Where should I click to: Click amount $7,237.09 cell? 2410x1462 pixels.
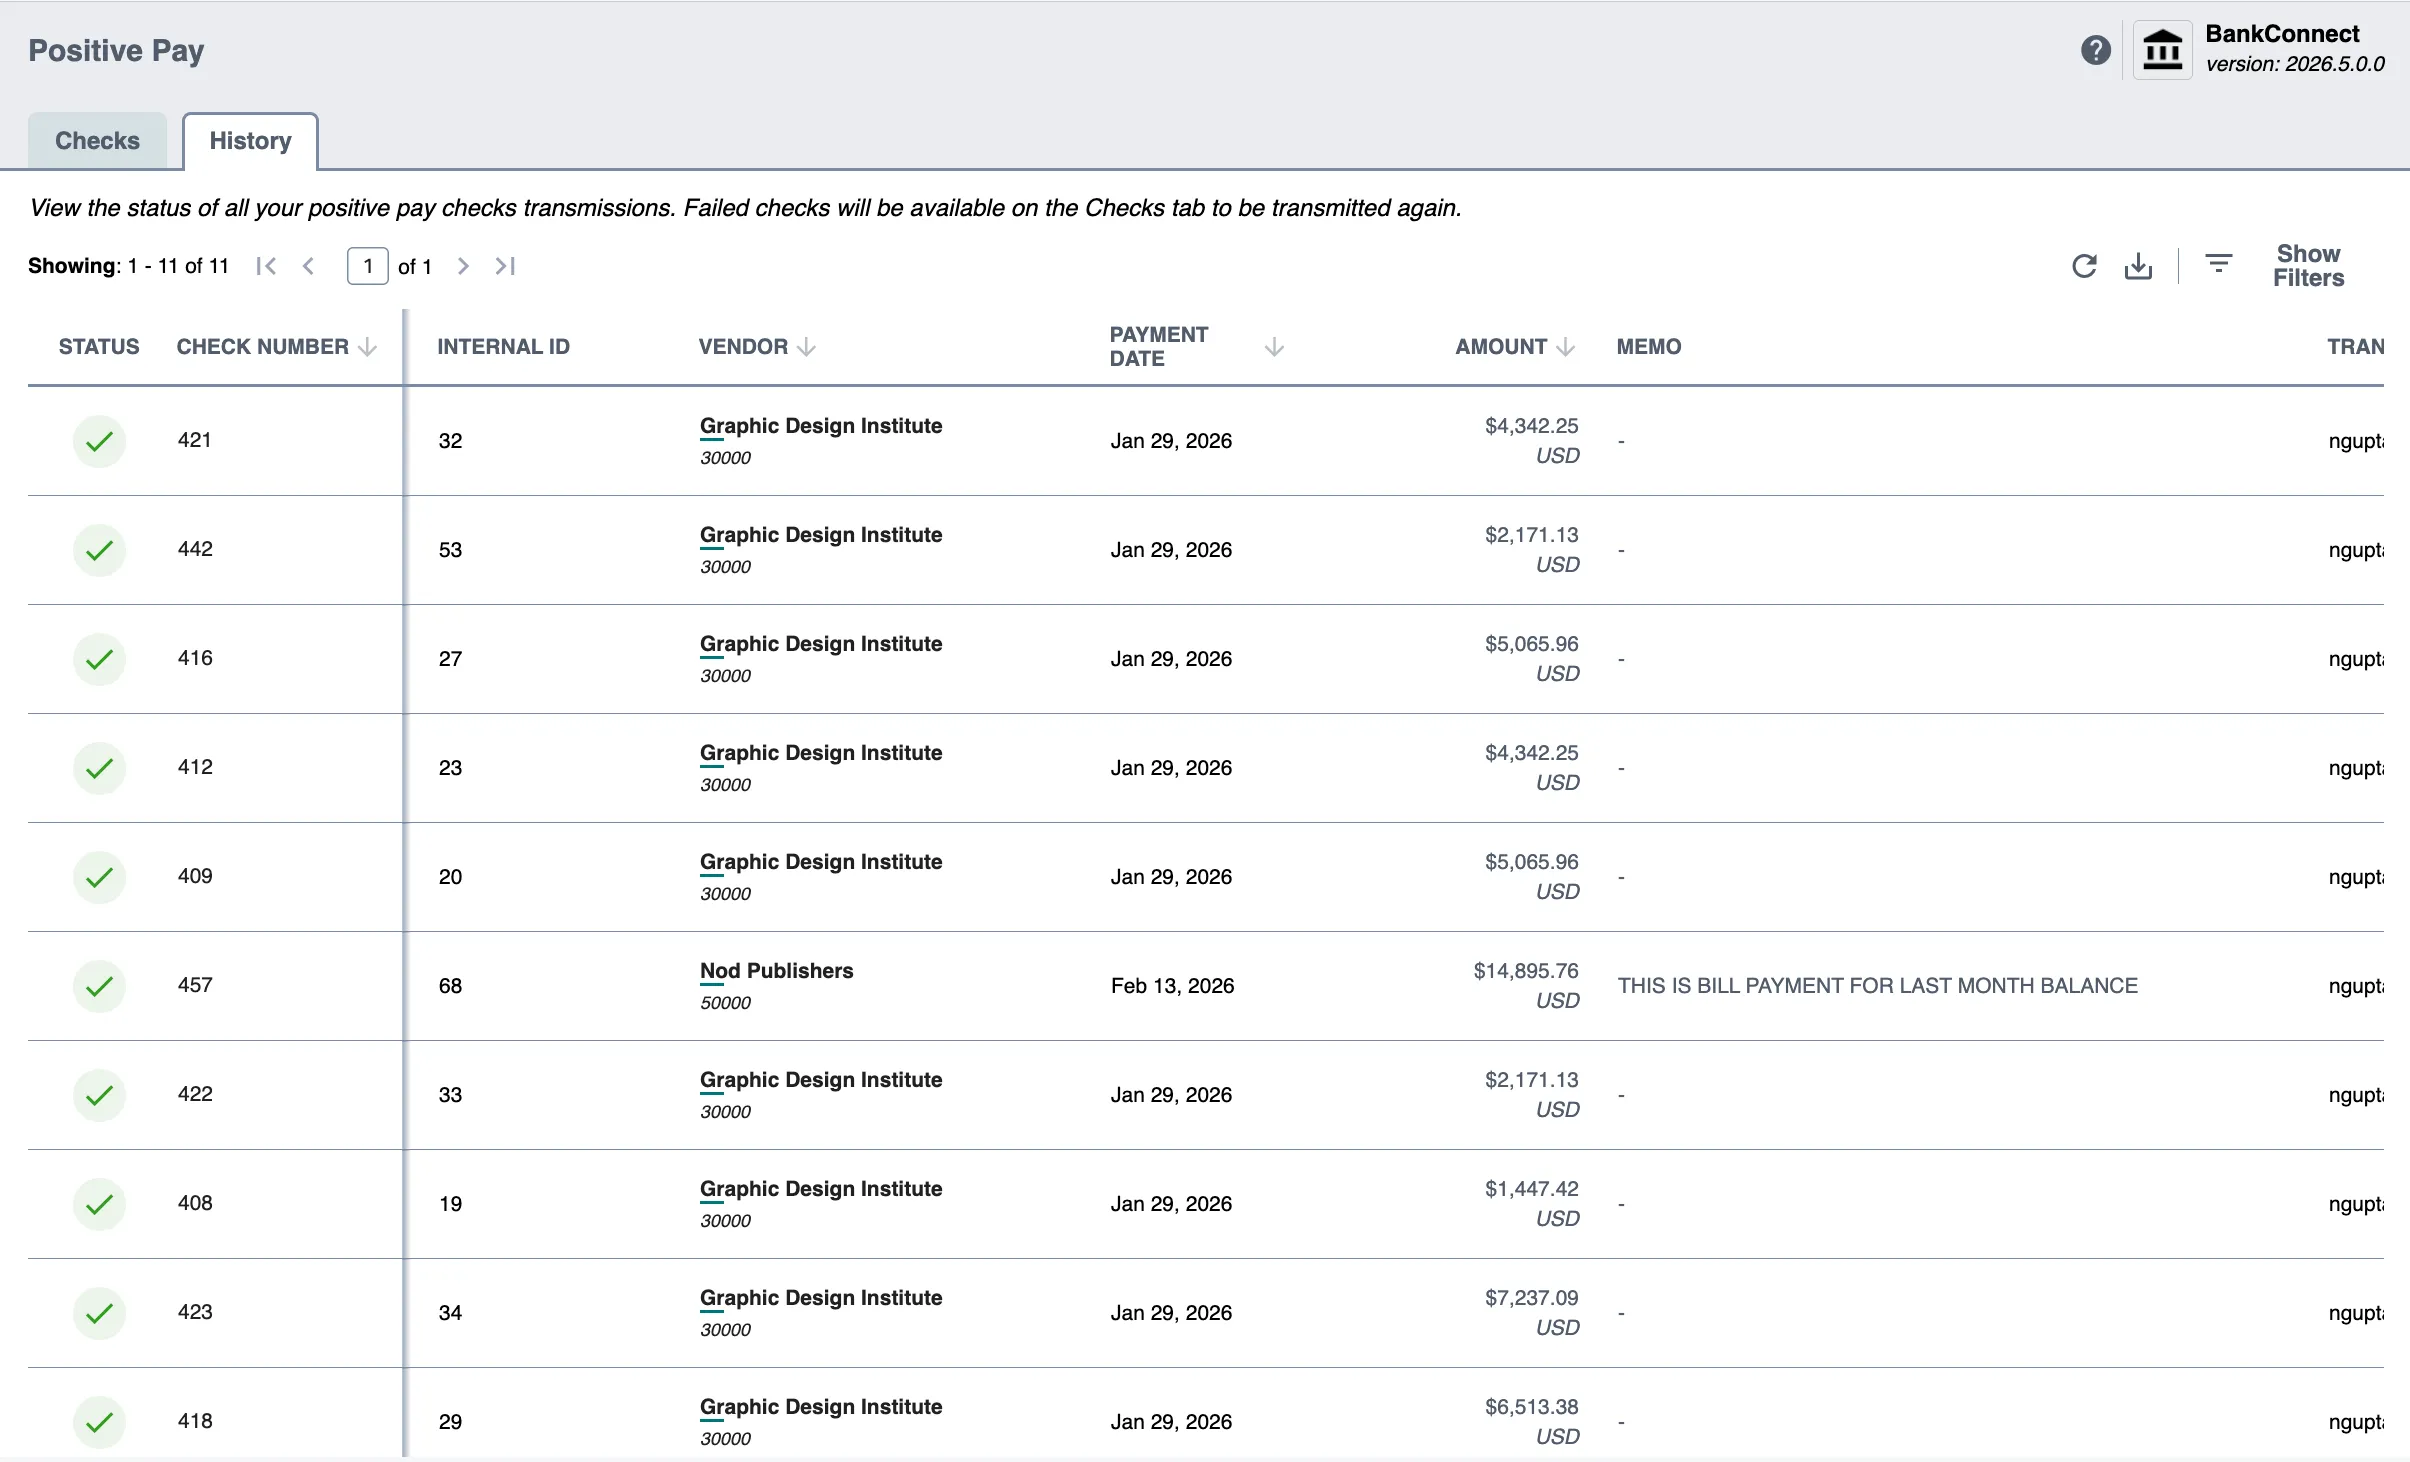point(1531,1298)
